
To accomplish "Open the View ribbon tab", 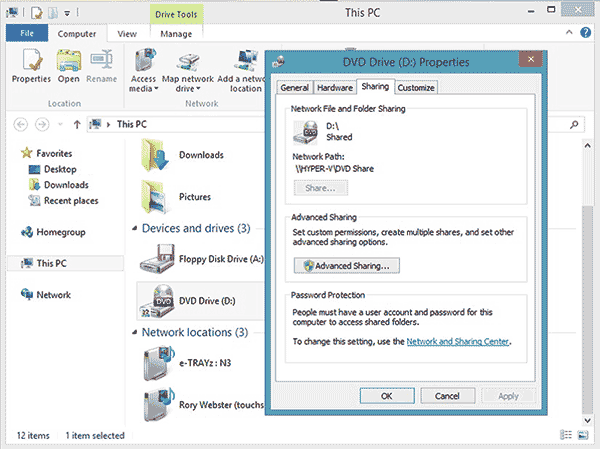I will pos(127,33).
